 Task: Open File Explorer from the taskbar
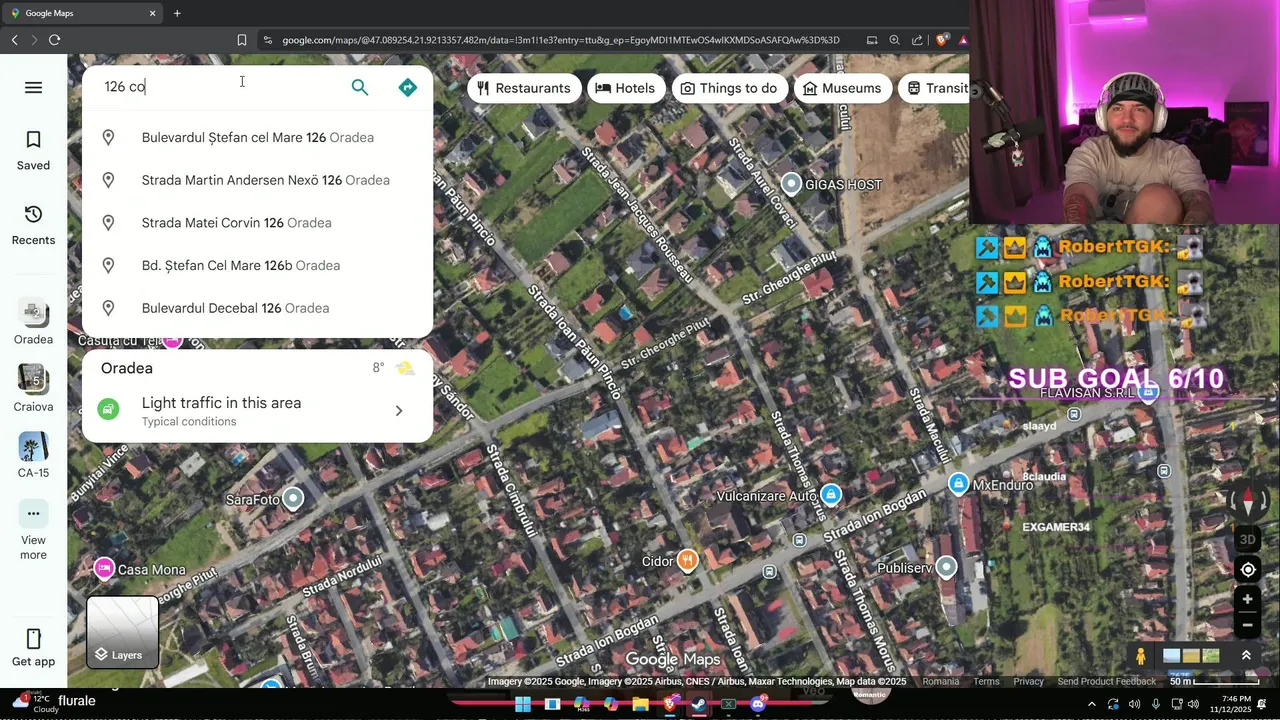click(x=640, y=704)
